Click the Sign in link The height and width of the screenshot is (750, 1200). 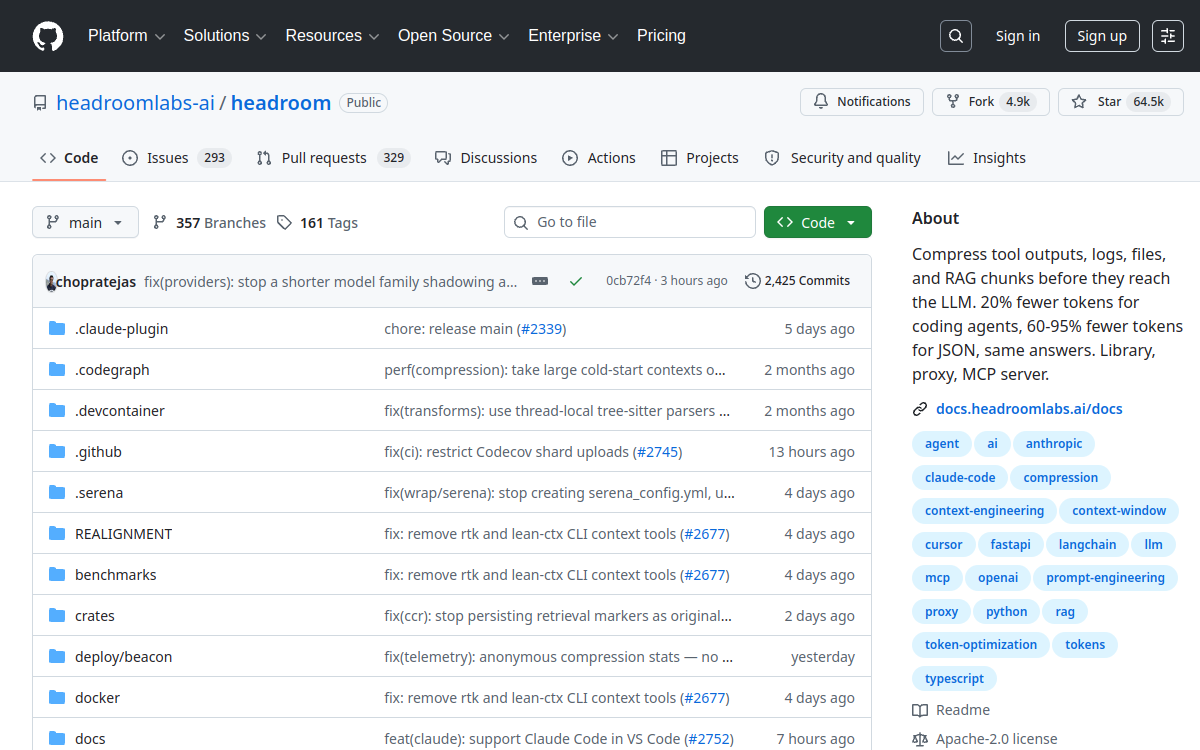point(1017,36)
